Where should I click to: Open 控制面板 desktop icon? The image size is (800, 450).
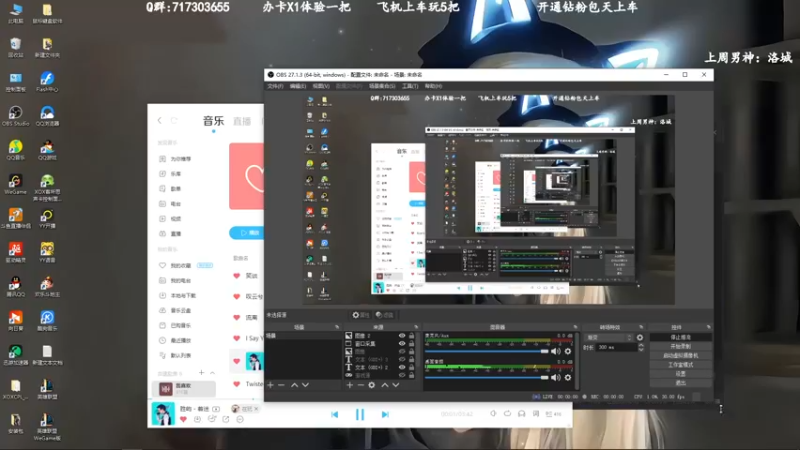click(15, 82)
